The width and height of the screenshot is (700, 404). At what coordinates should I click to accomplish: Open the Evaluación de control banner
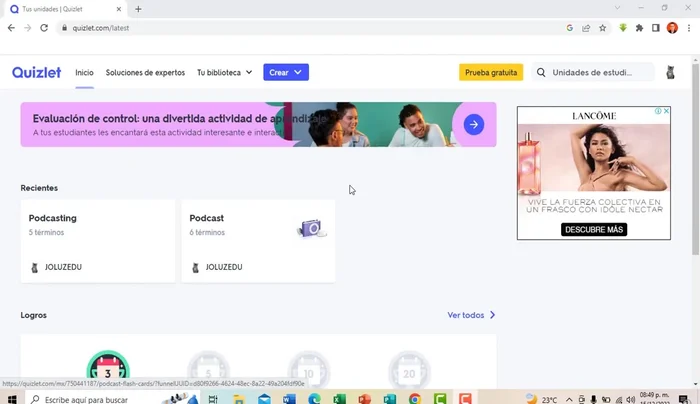click(258, 125)
